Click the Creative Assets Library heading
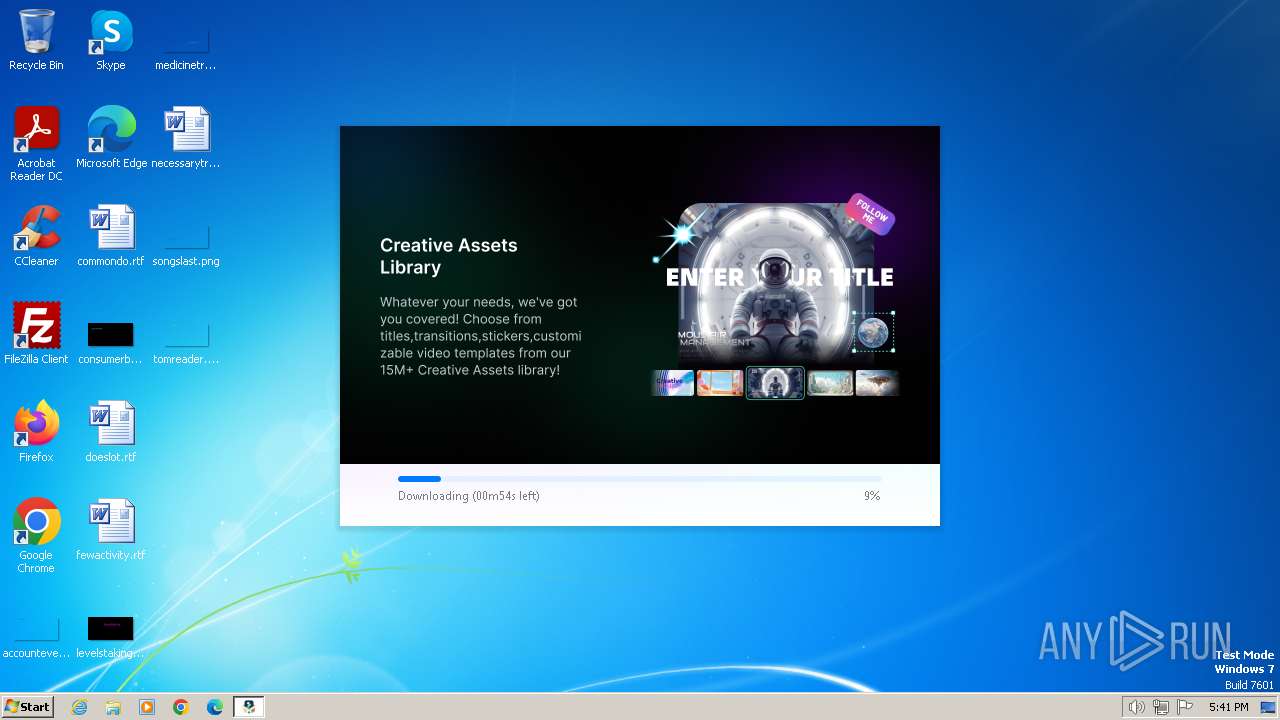The height and width of the screenshot is (720, 1280). pos(449,256)
